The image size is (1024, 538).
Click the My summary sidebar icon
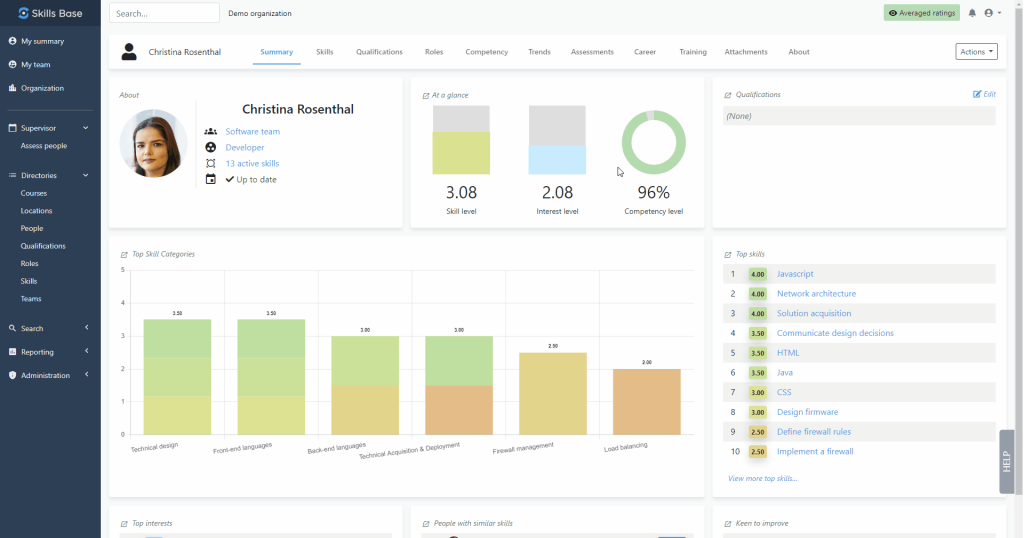(x=13, y=41)
